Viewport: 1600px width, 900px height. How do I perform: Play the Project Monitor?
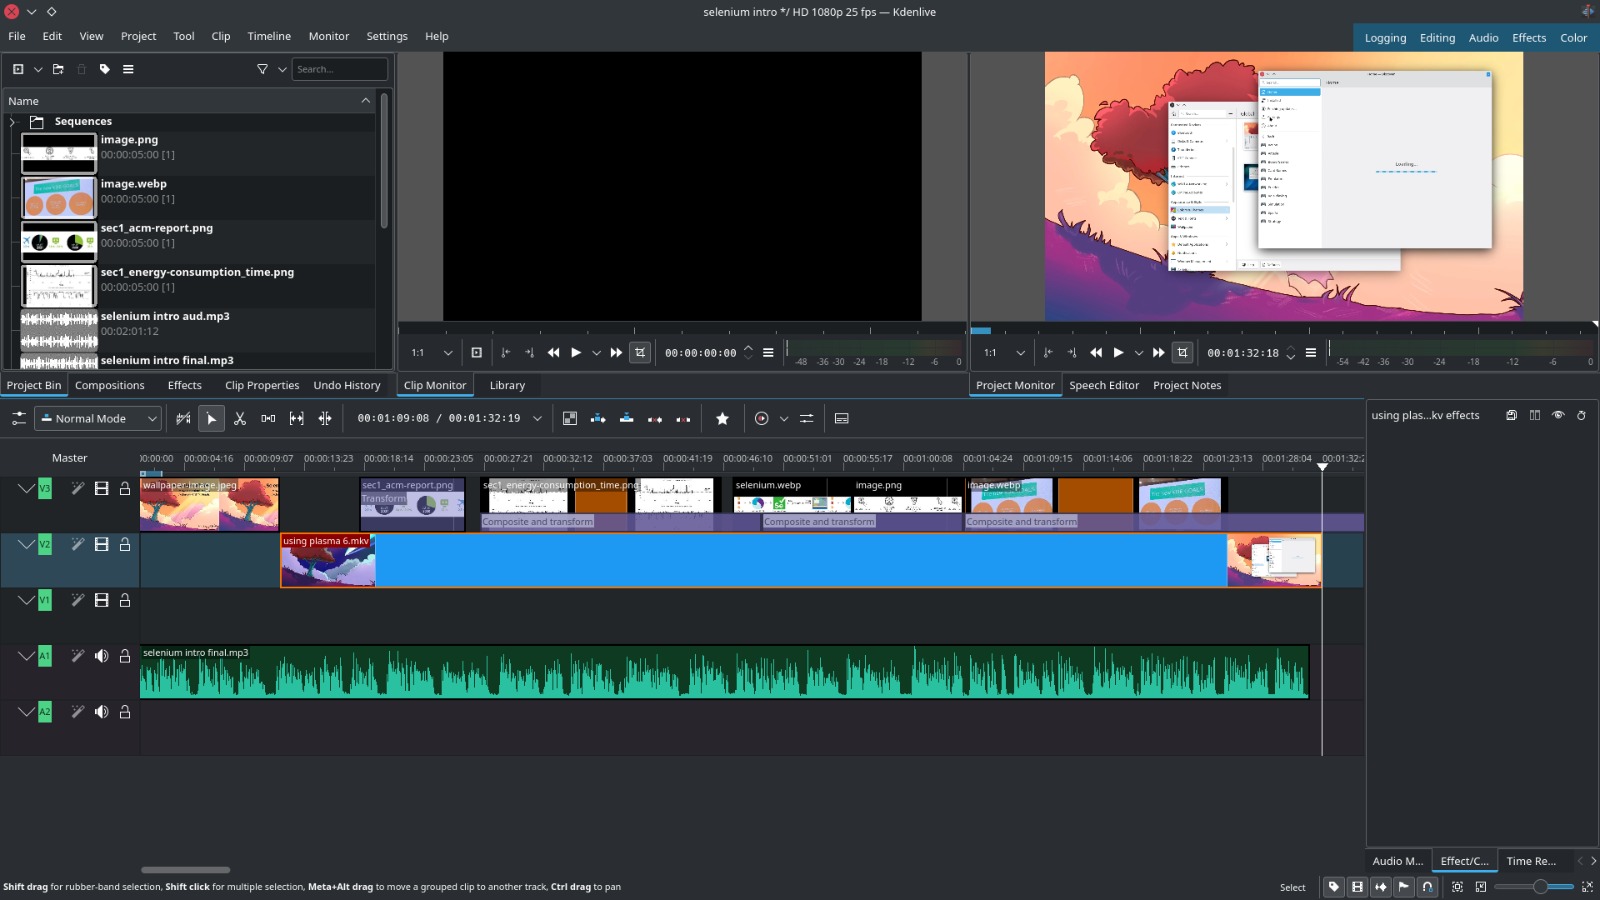[x=1118, y=353]
